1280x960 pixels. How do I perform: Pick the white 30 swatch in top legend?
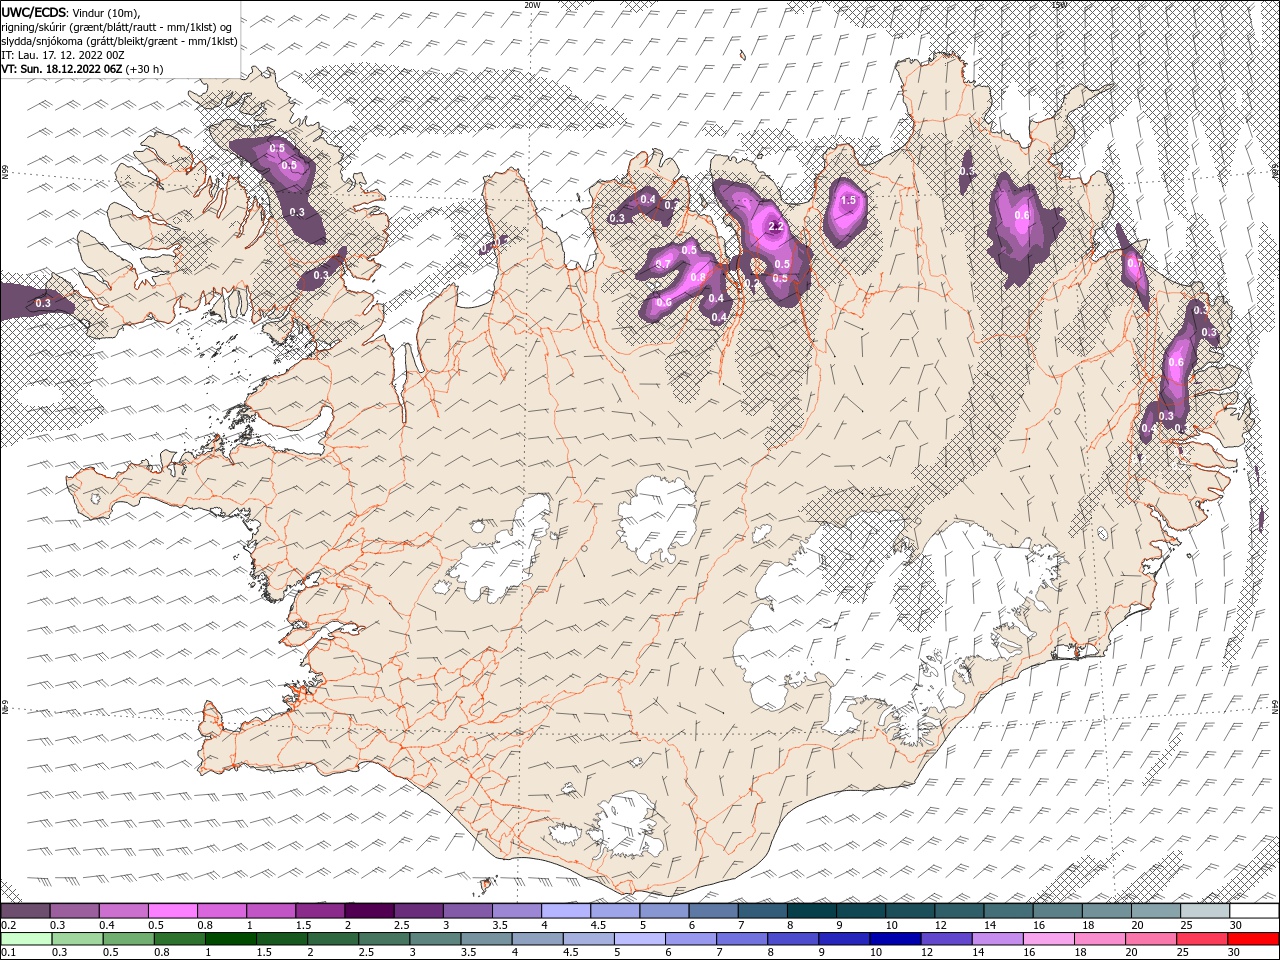point(1253,911)
